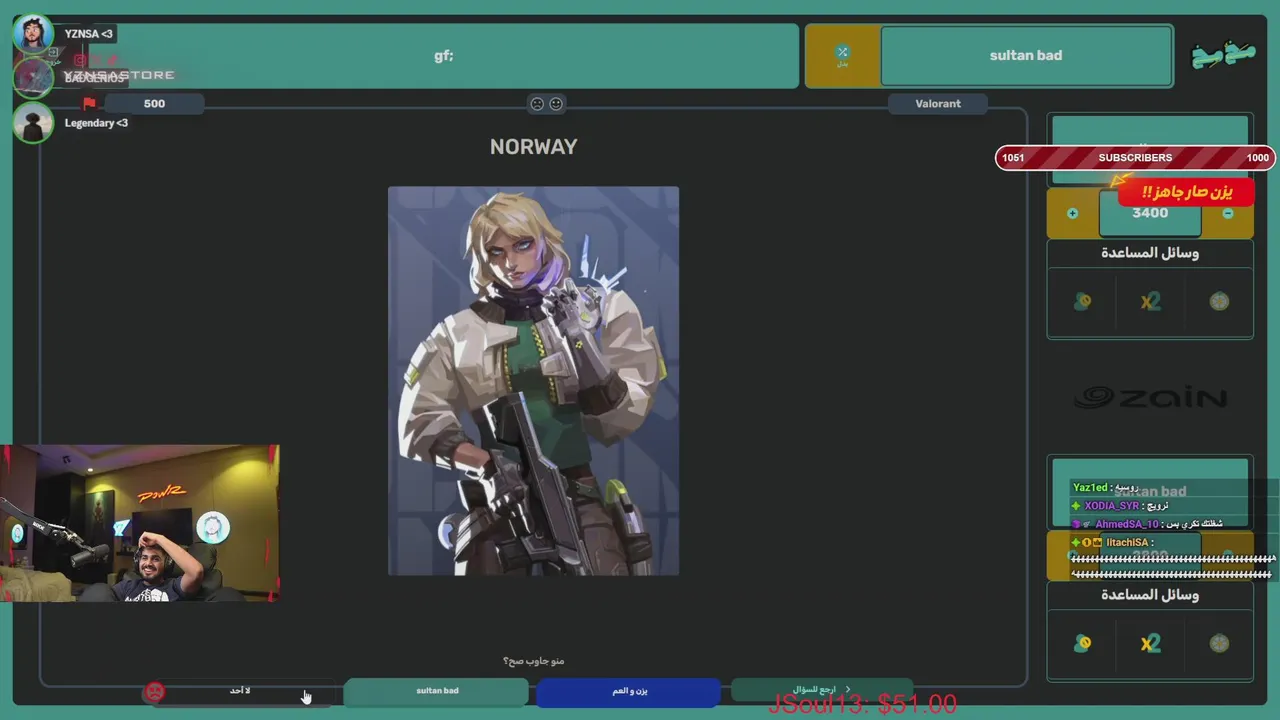This screenshot has width=1280, height=720.
Task: Click the IItachiSA chat username
Action: [1126, 542]
